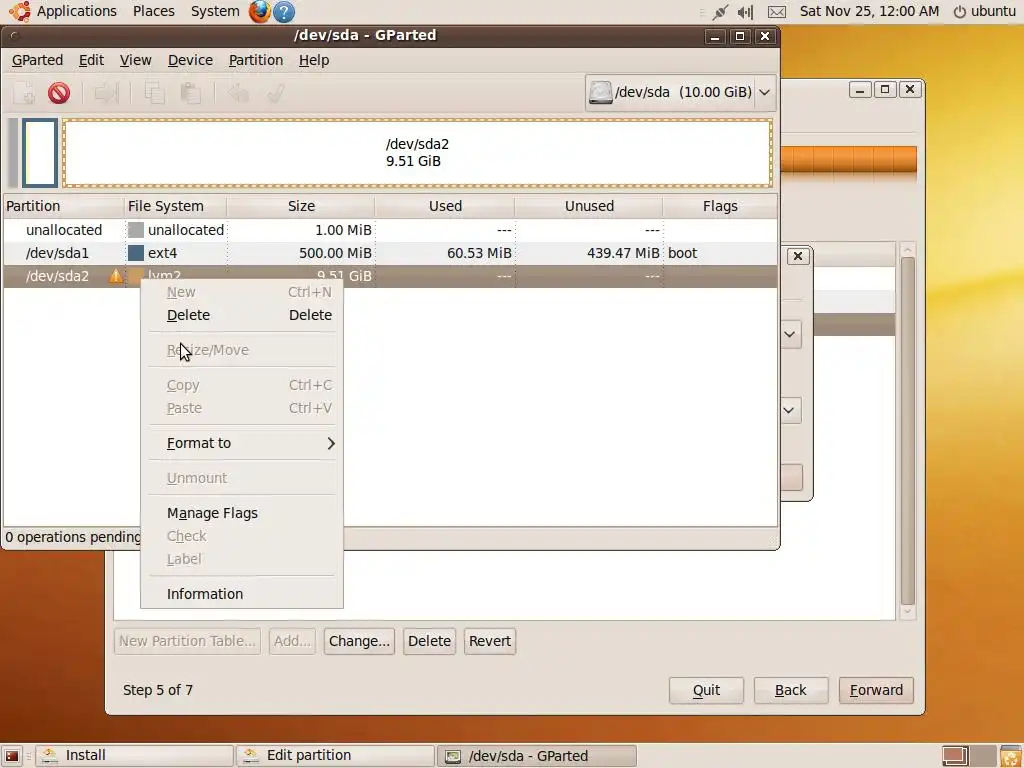Click the Undo last operation toolbar icon
The width and height of the screenshot is (1024, 768).
(238, 93)
